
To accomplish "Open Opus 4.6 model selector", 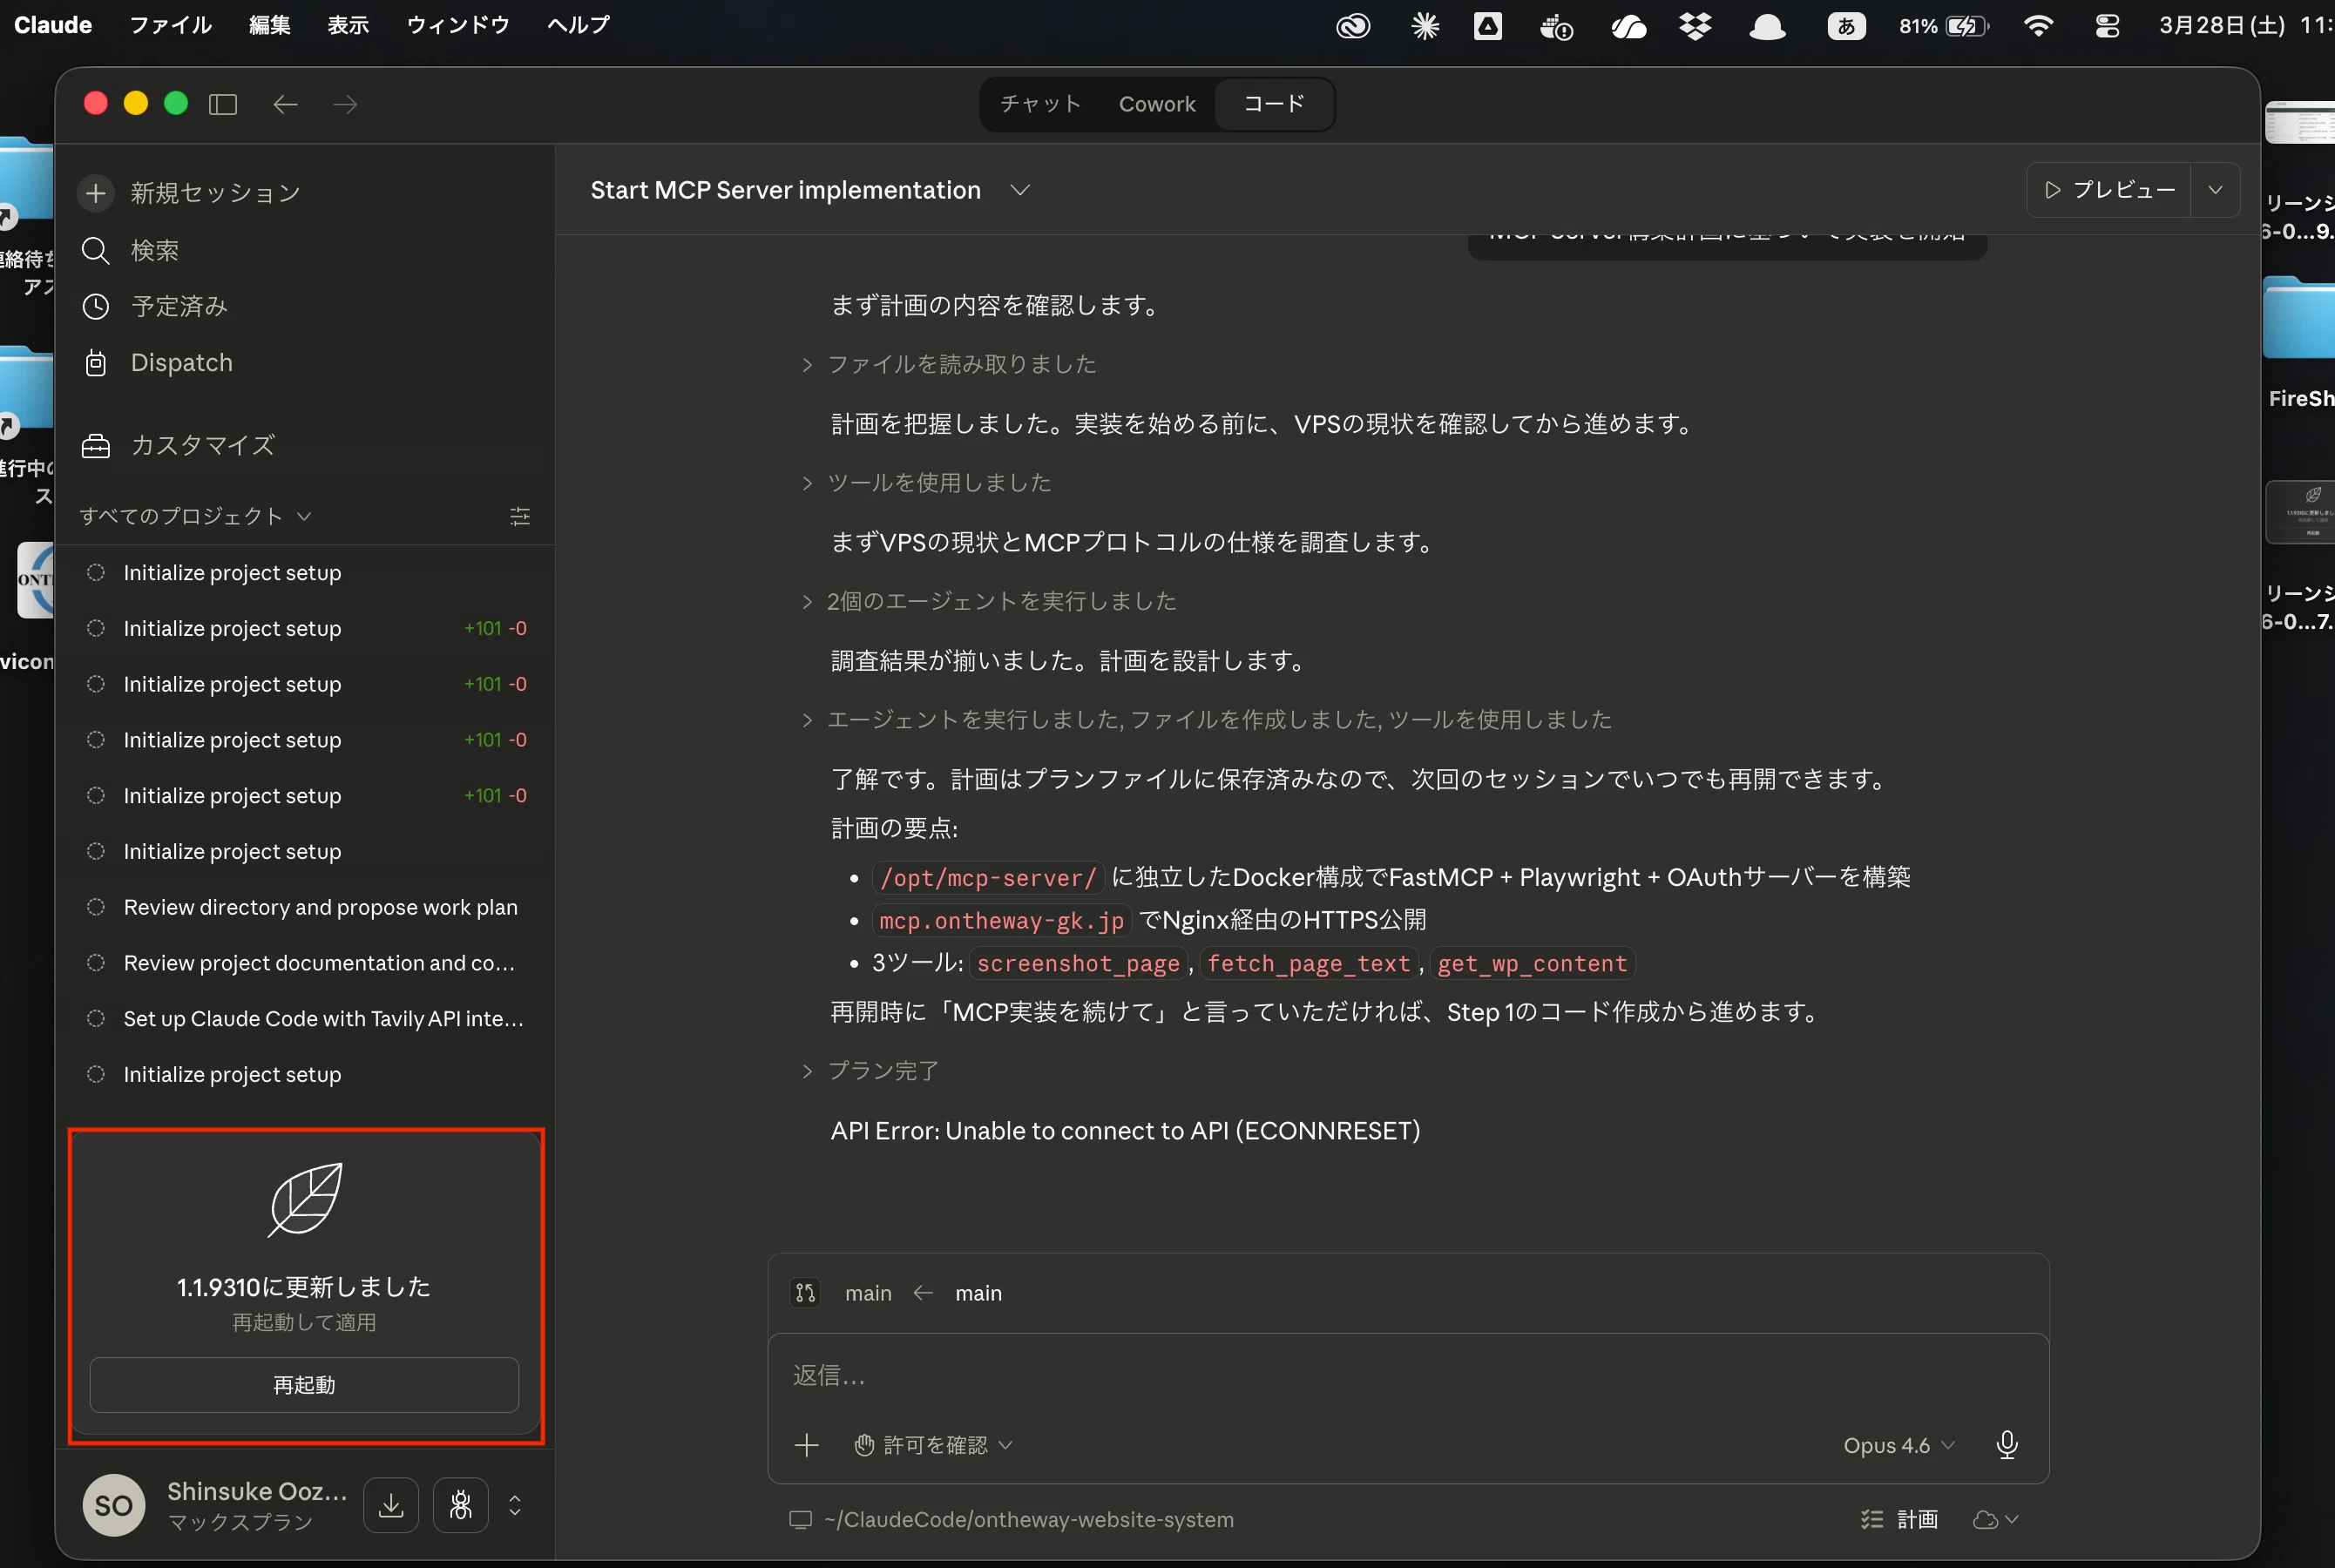I will (x=1898, y=1445).
